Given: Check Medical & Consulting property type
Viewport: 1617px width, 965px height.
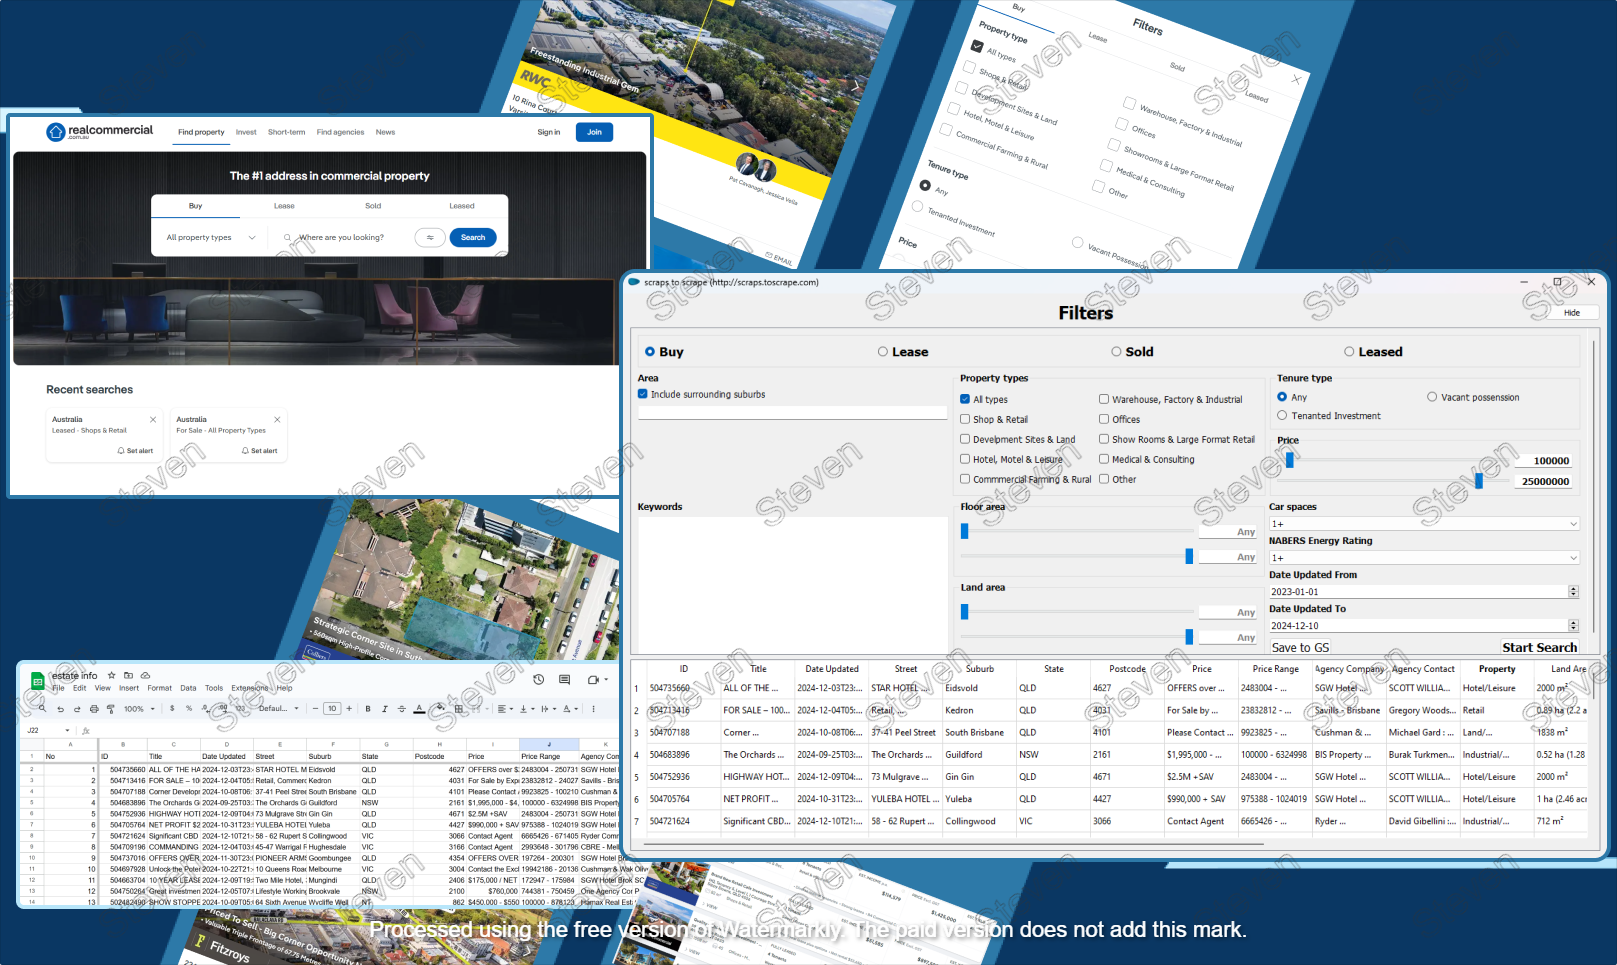Looking at the screenshot, I should pos(1104,459).
